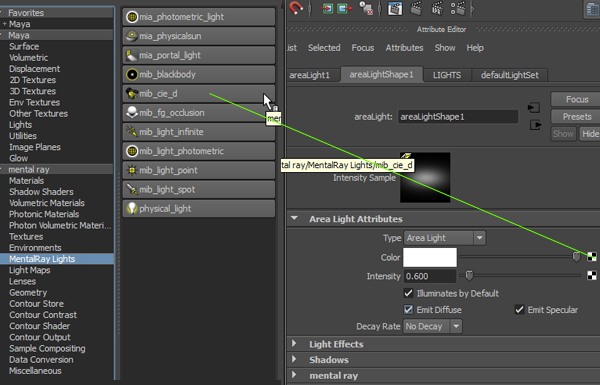Open the Attributes menu
The width and height of the screenshot is (600, 385).
coord(404,48)
